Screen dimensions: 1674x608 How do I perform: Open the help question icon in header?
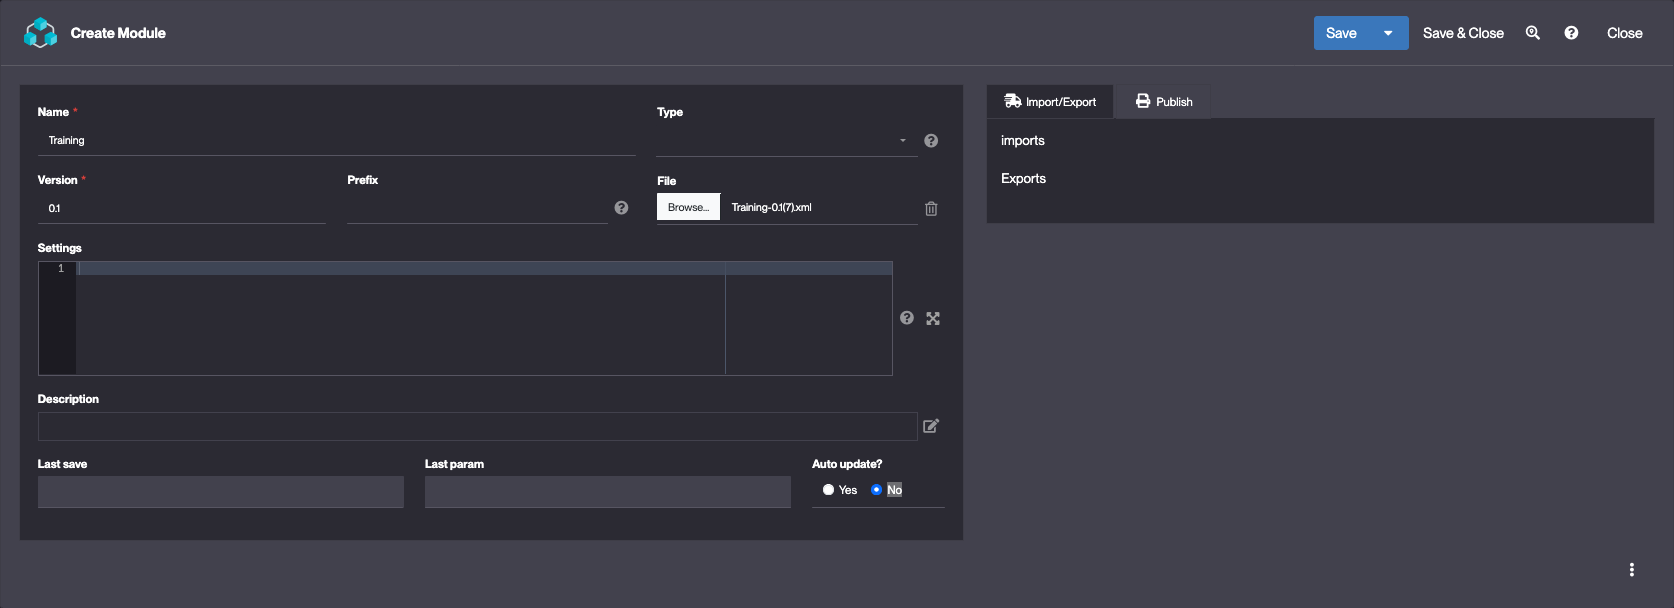1571,33
